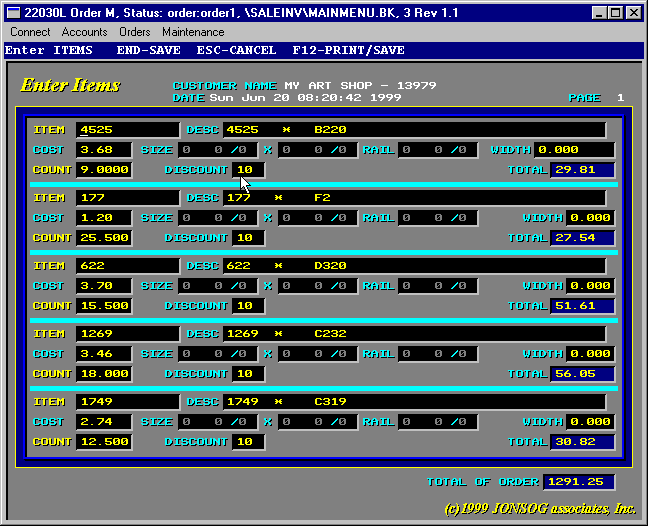Click the DISCOUNT field for item 4525
Screen dimensions: 648x526
[x=248, y=170]
